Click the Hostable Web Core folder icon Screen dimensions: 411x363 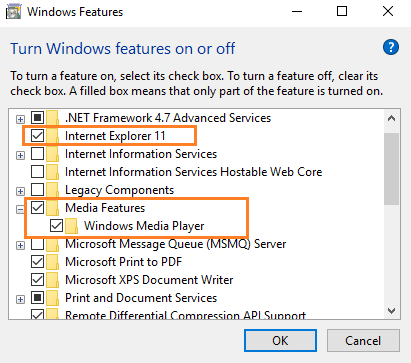pos(53,172)
